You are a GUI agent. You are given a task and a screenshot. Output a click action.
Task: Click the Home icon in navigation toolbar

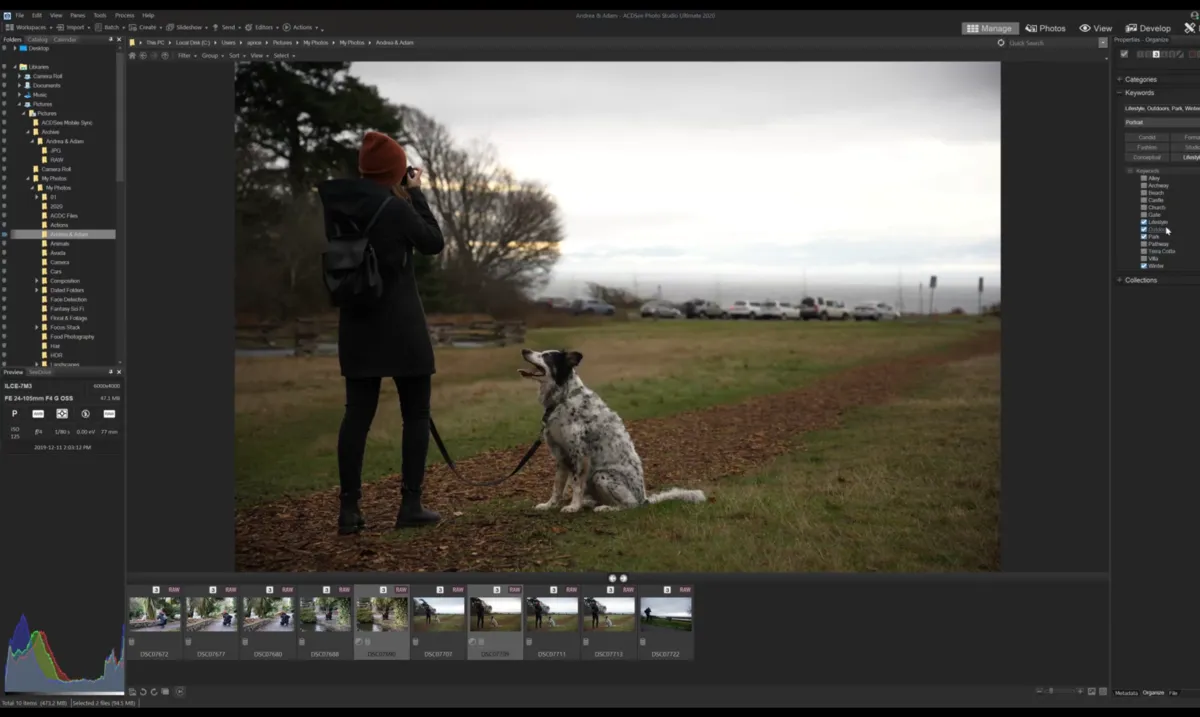click(x=132, y=56)
